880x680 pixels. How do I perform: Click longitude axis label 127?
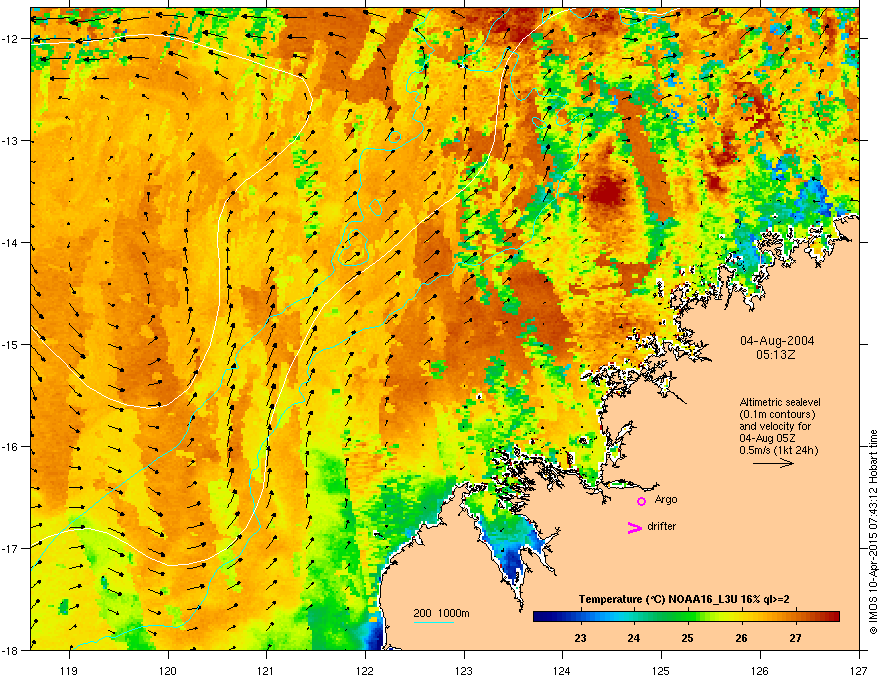859,670
